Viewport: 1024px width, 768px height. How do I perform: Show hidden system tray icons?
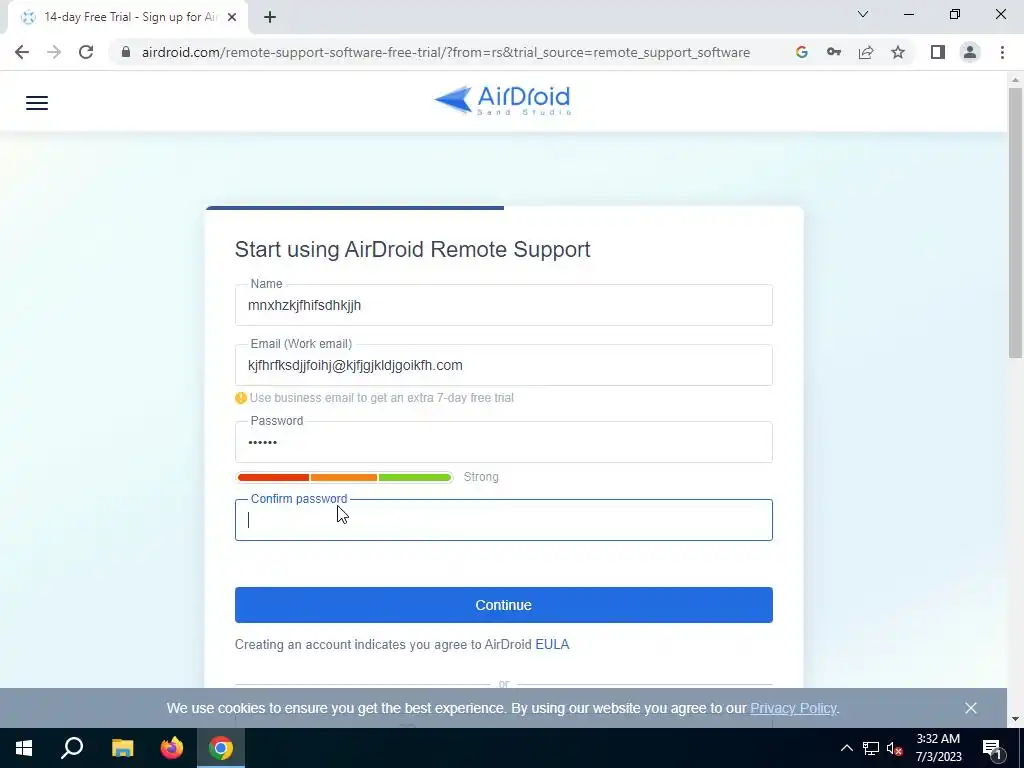(846, 748)
